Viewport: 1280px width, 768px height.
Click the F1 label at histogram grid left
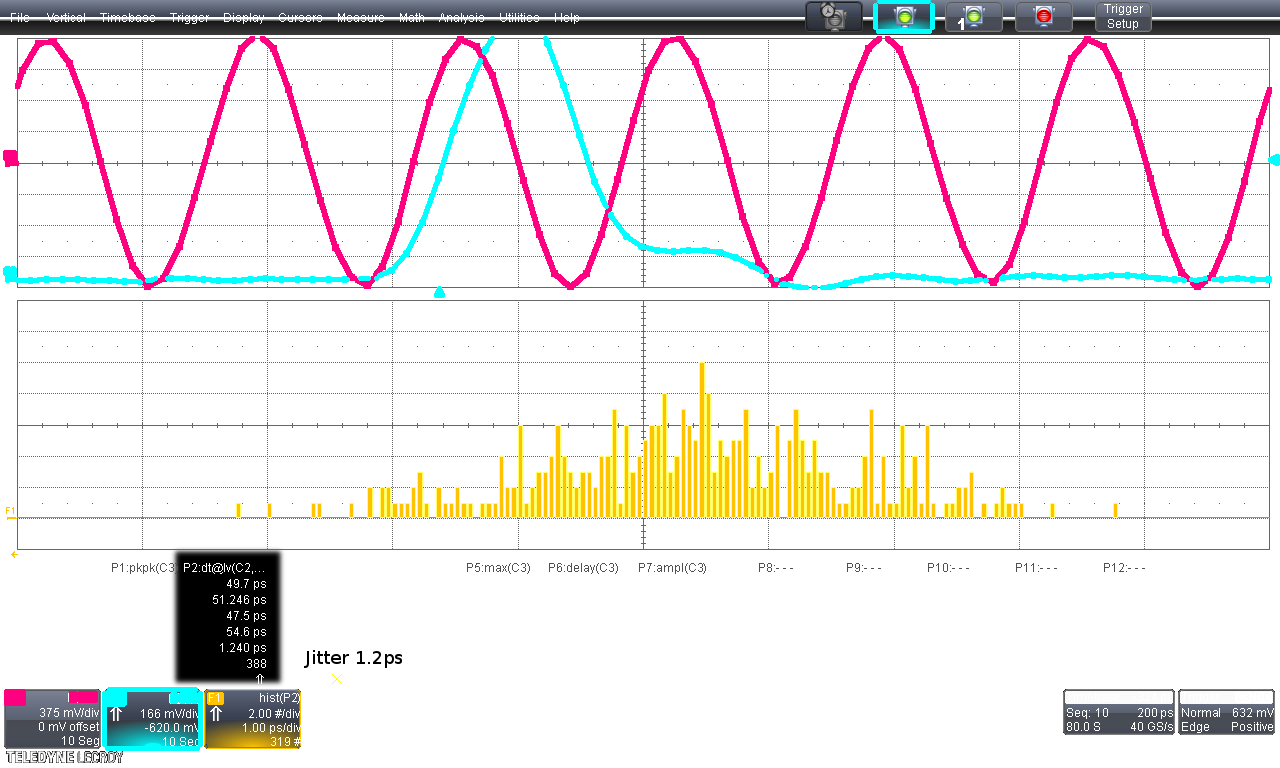pos(10,511)
